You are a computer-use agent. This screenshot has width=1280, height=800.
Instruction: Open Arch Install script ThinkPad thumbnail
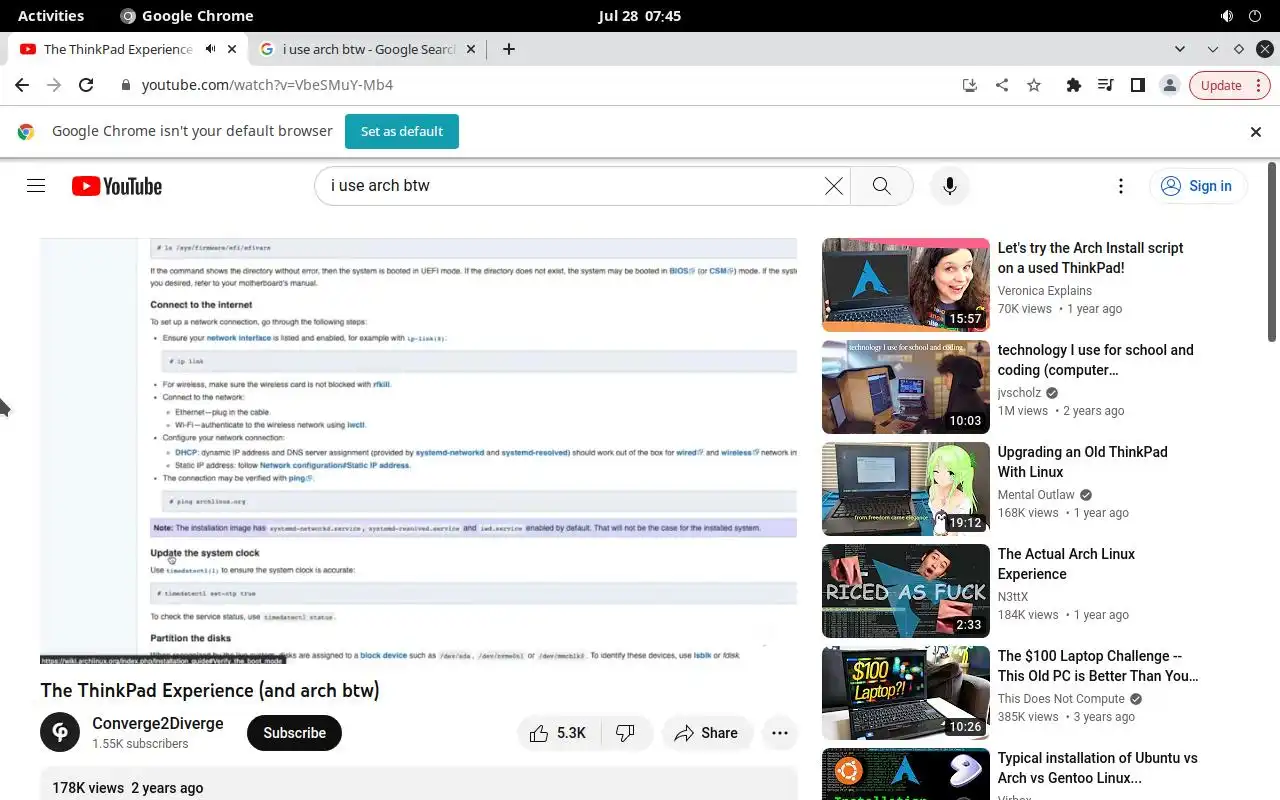(x=906, y=285)
